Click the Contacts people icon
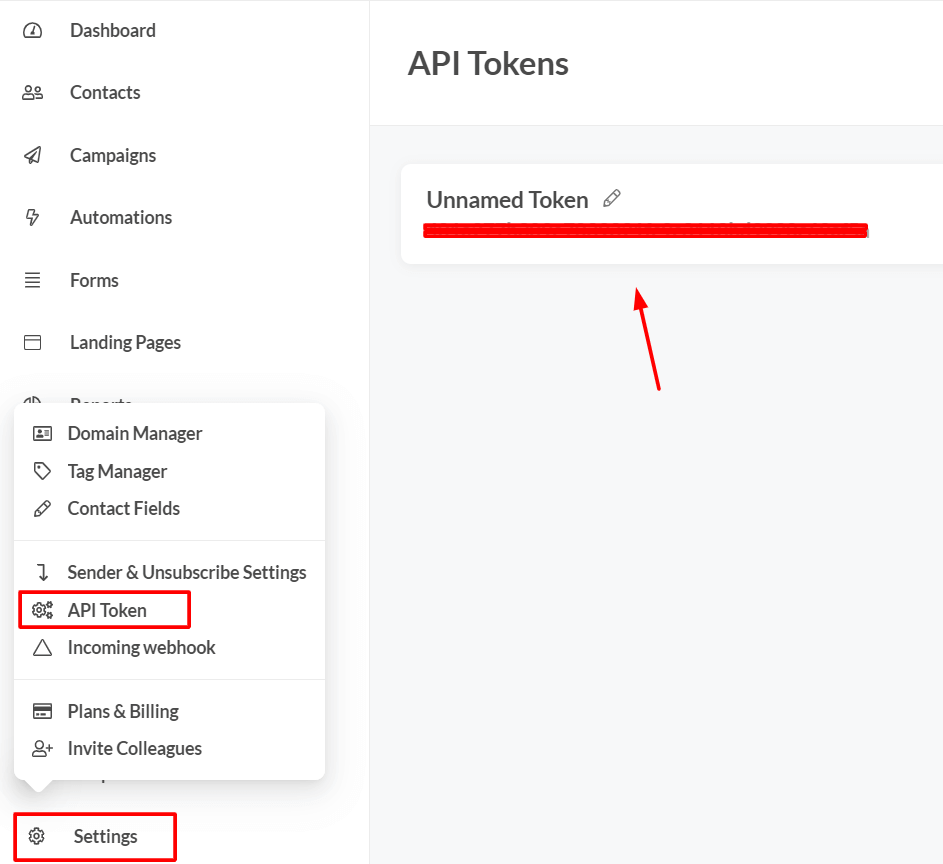The height and width of the screenshot is (864, 943). tap(33, 93)
